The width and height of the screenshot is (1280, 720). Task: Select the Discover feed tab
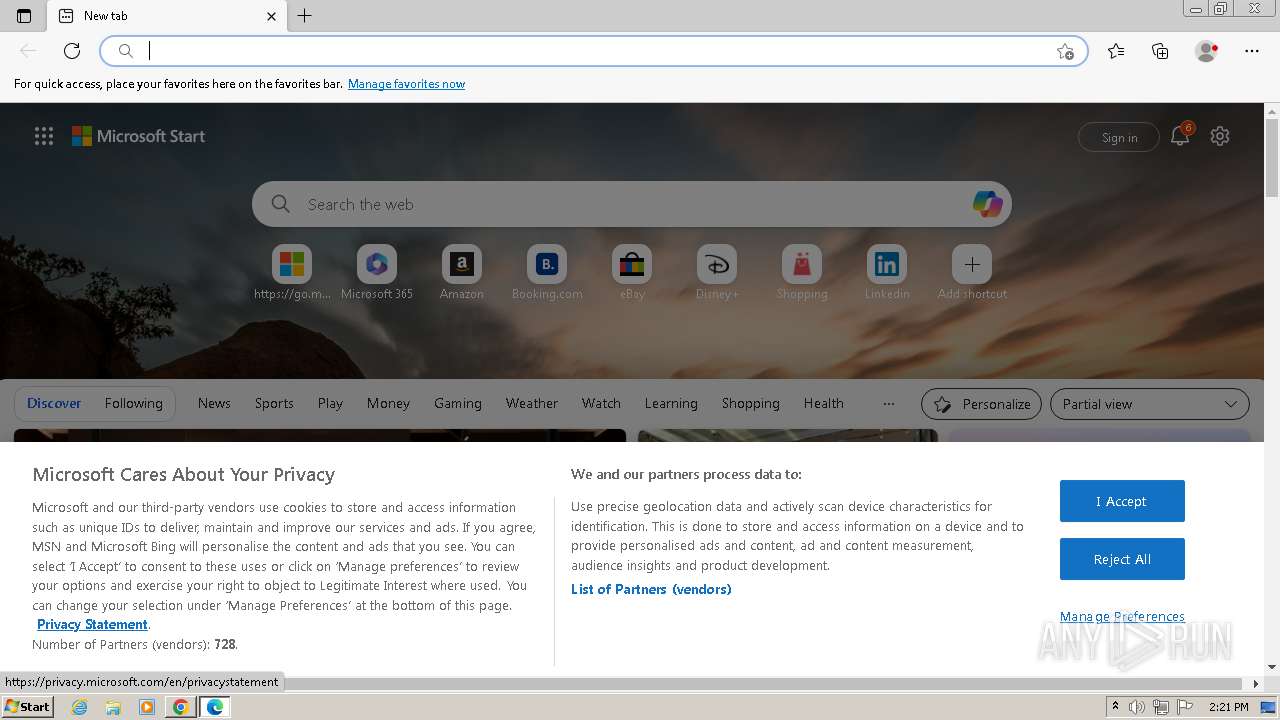pyautogui.click(x=54, y=403)
